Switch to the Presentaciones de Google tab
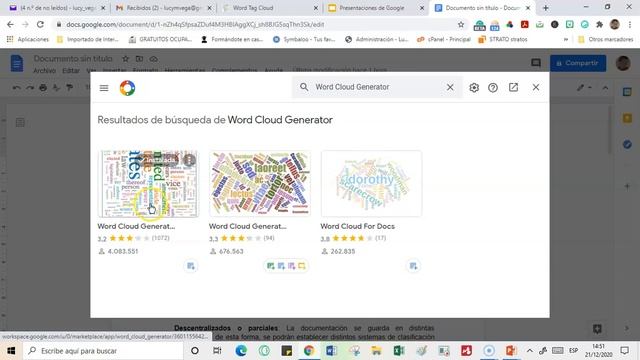 pyautogui.click(x=376, y=8)
